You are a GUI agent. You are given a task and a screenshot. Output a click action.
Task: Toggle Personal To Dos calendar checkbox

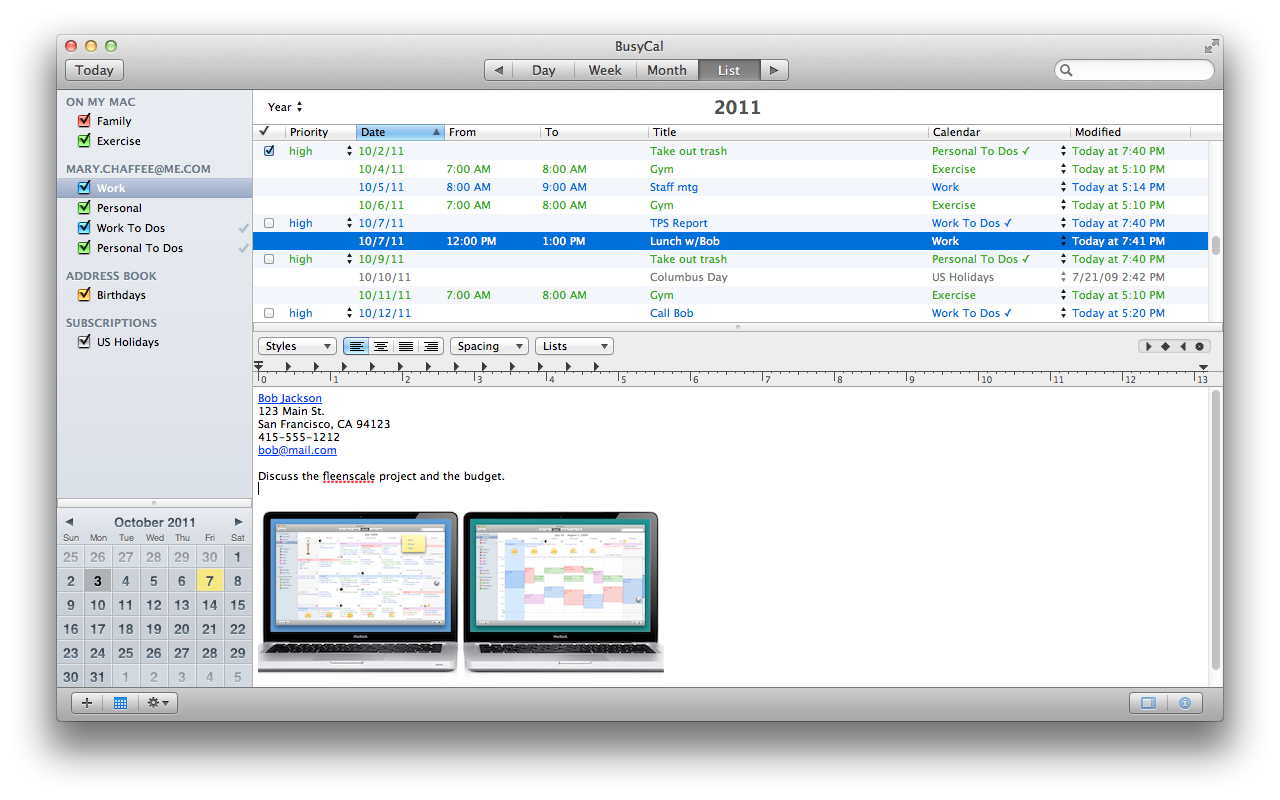[x=84, y=247]
